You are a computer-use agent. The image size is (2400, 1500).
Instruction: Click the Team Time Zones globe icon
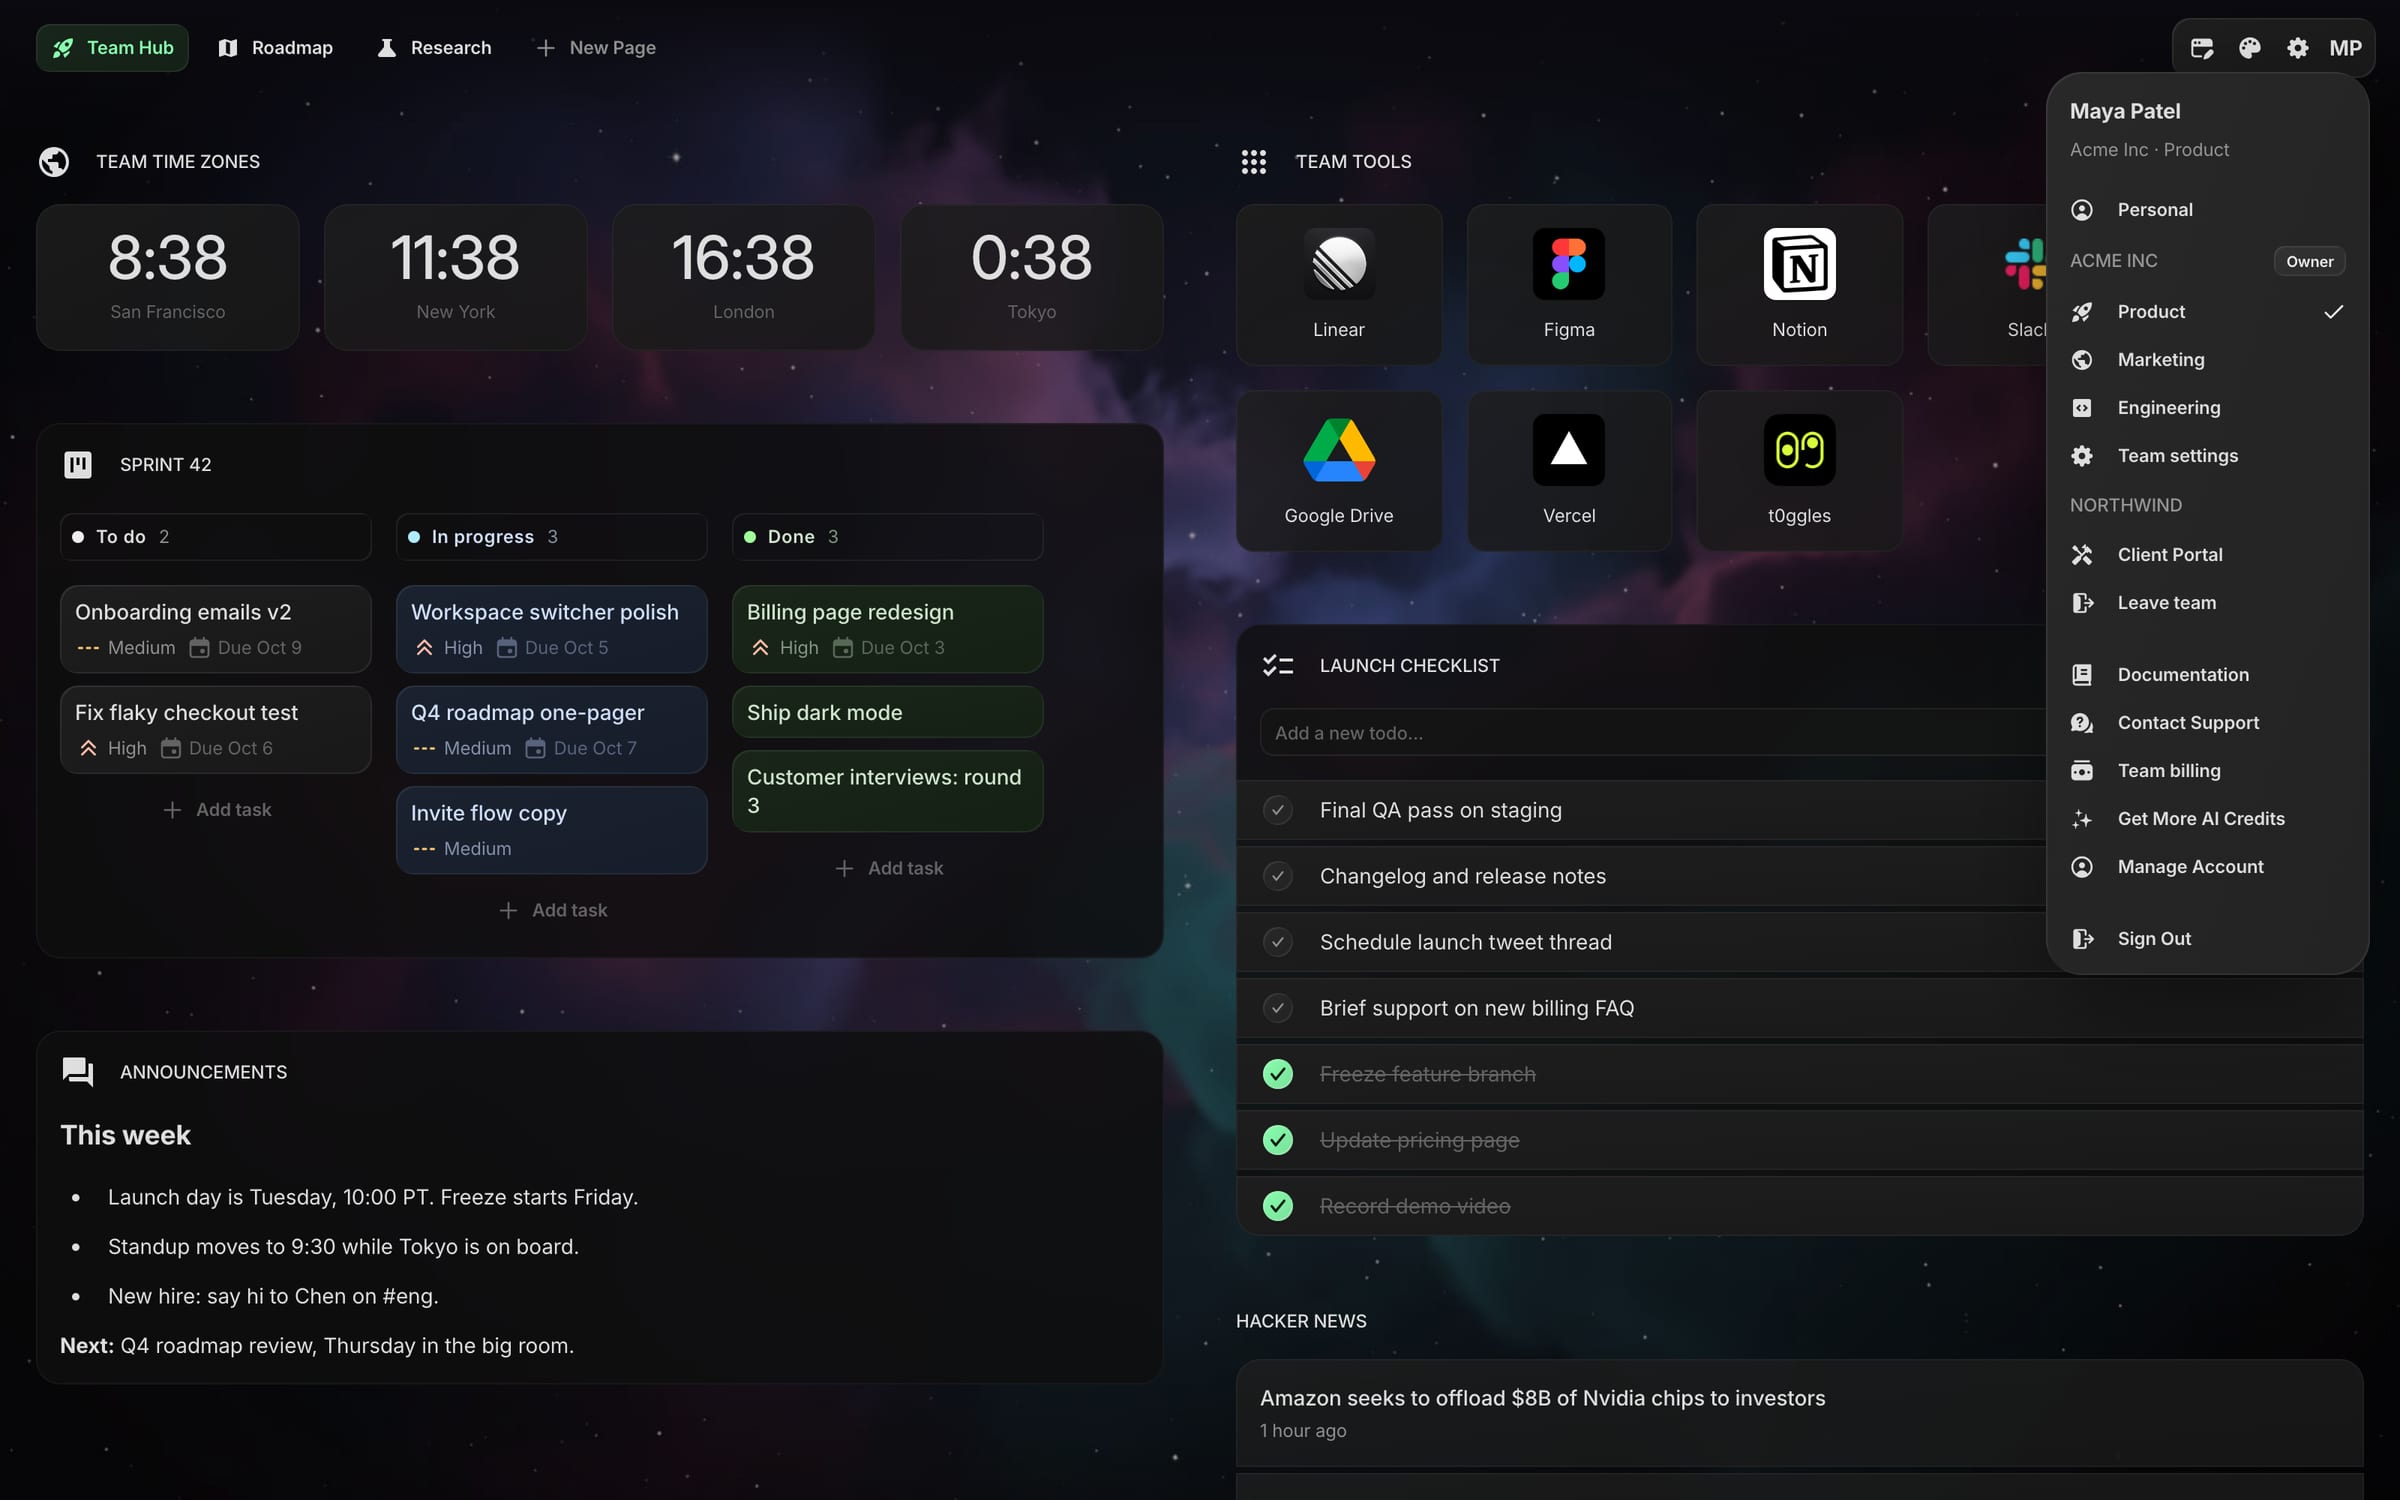point(54,161)
